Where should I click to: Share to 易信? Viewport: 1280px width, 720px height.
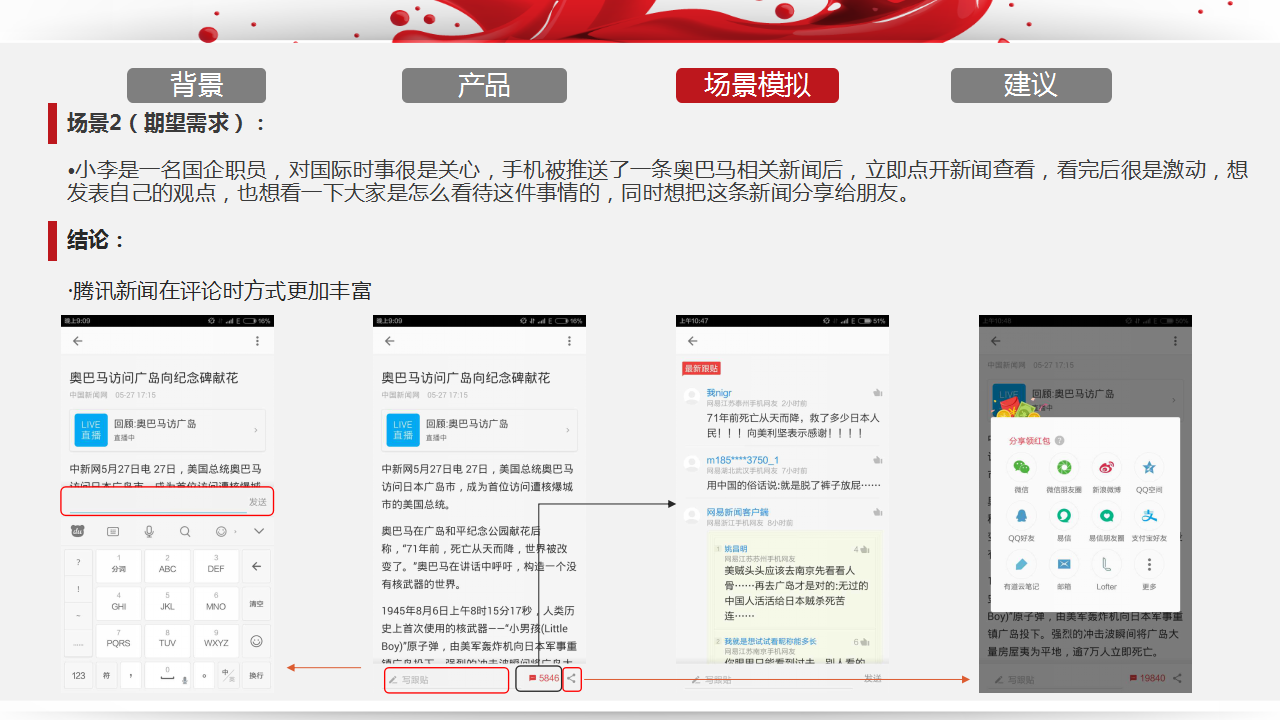1064,515
